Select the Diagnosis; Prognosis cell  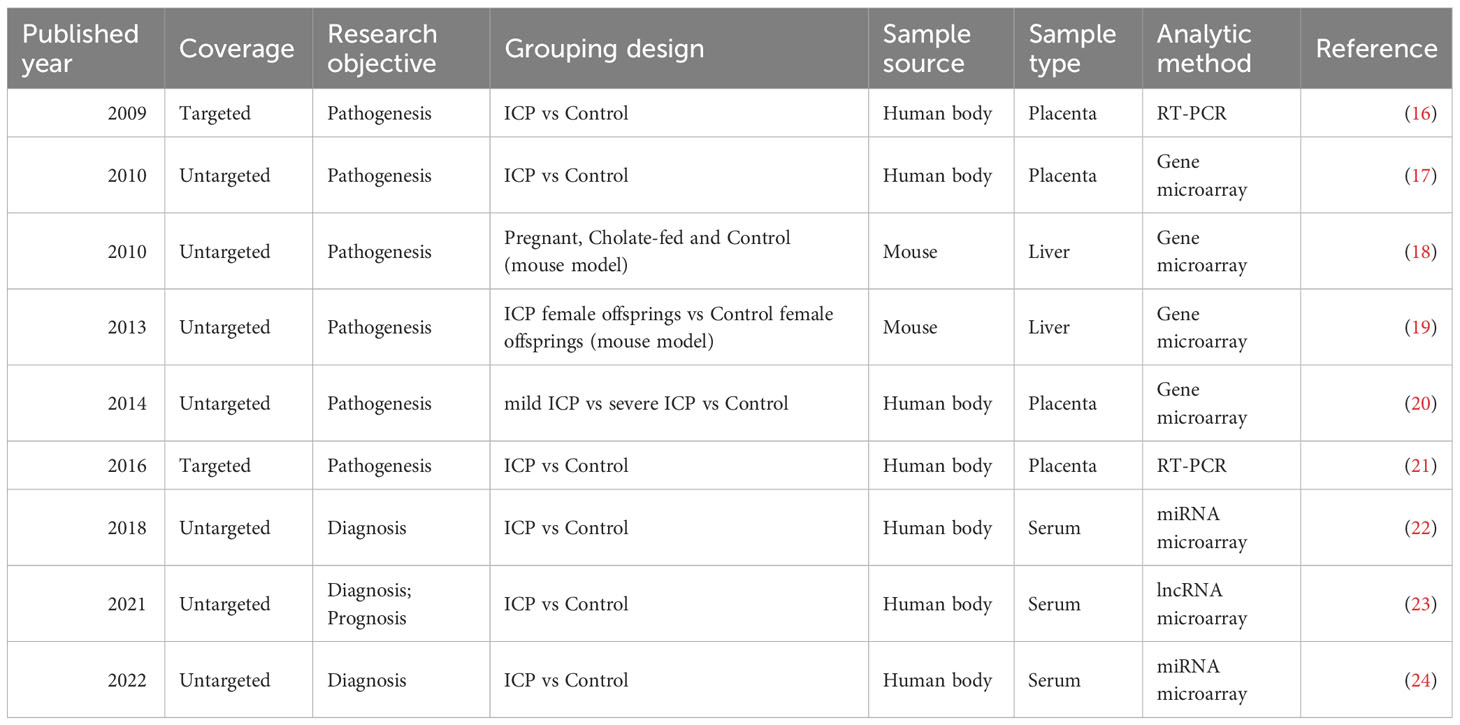pos(401,604)
